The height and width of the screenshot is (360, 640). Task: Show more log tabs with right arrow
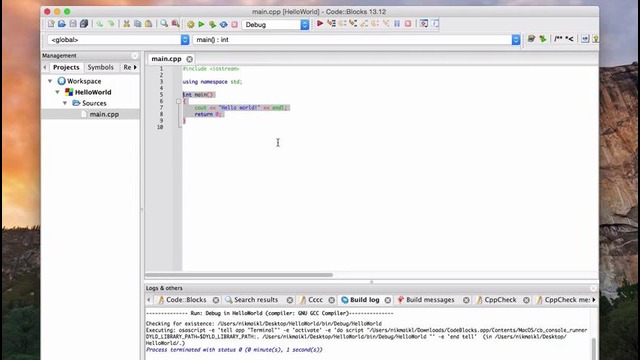click(x=594, y=300)
